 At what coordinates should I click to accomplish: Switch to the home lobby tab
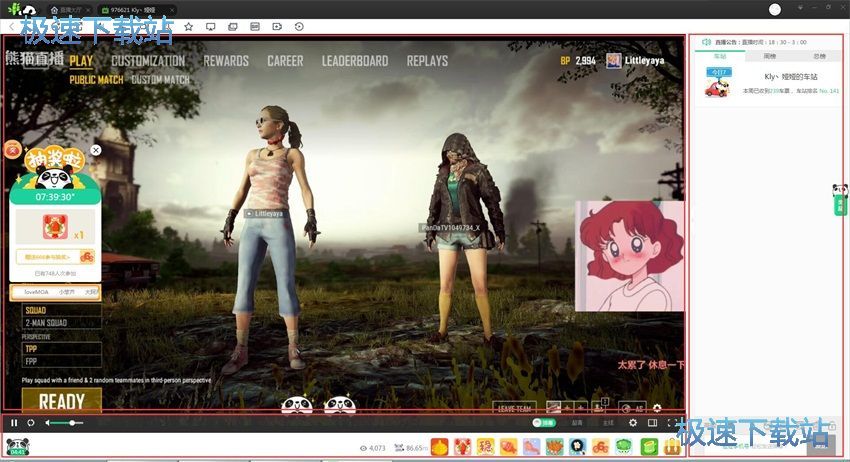pyautogui.click(x=69, y=10)
